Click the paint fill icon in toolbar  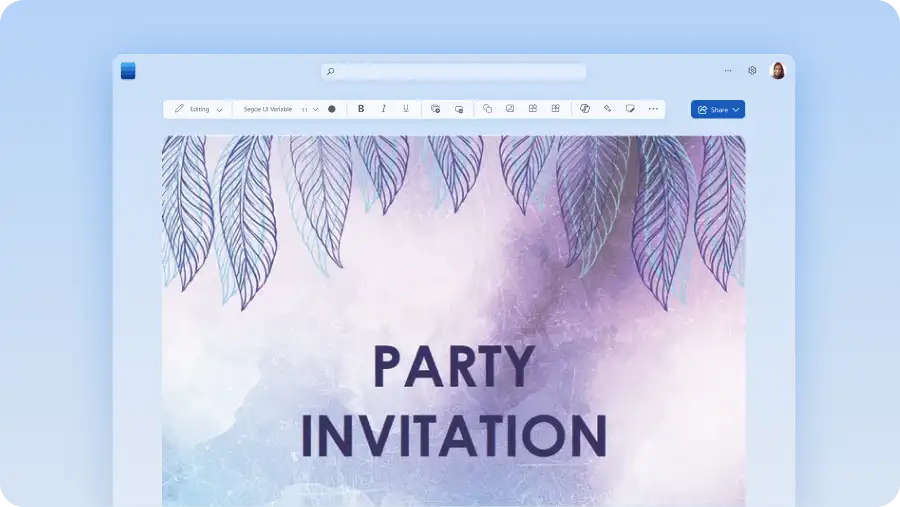(607, 109)
